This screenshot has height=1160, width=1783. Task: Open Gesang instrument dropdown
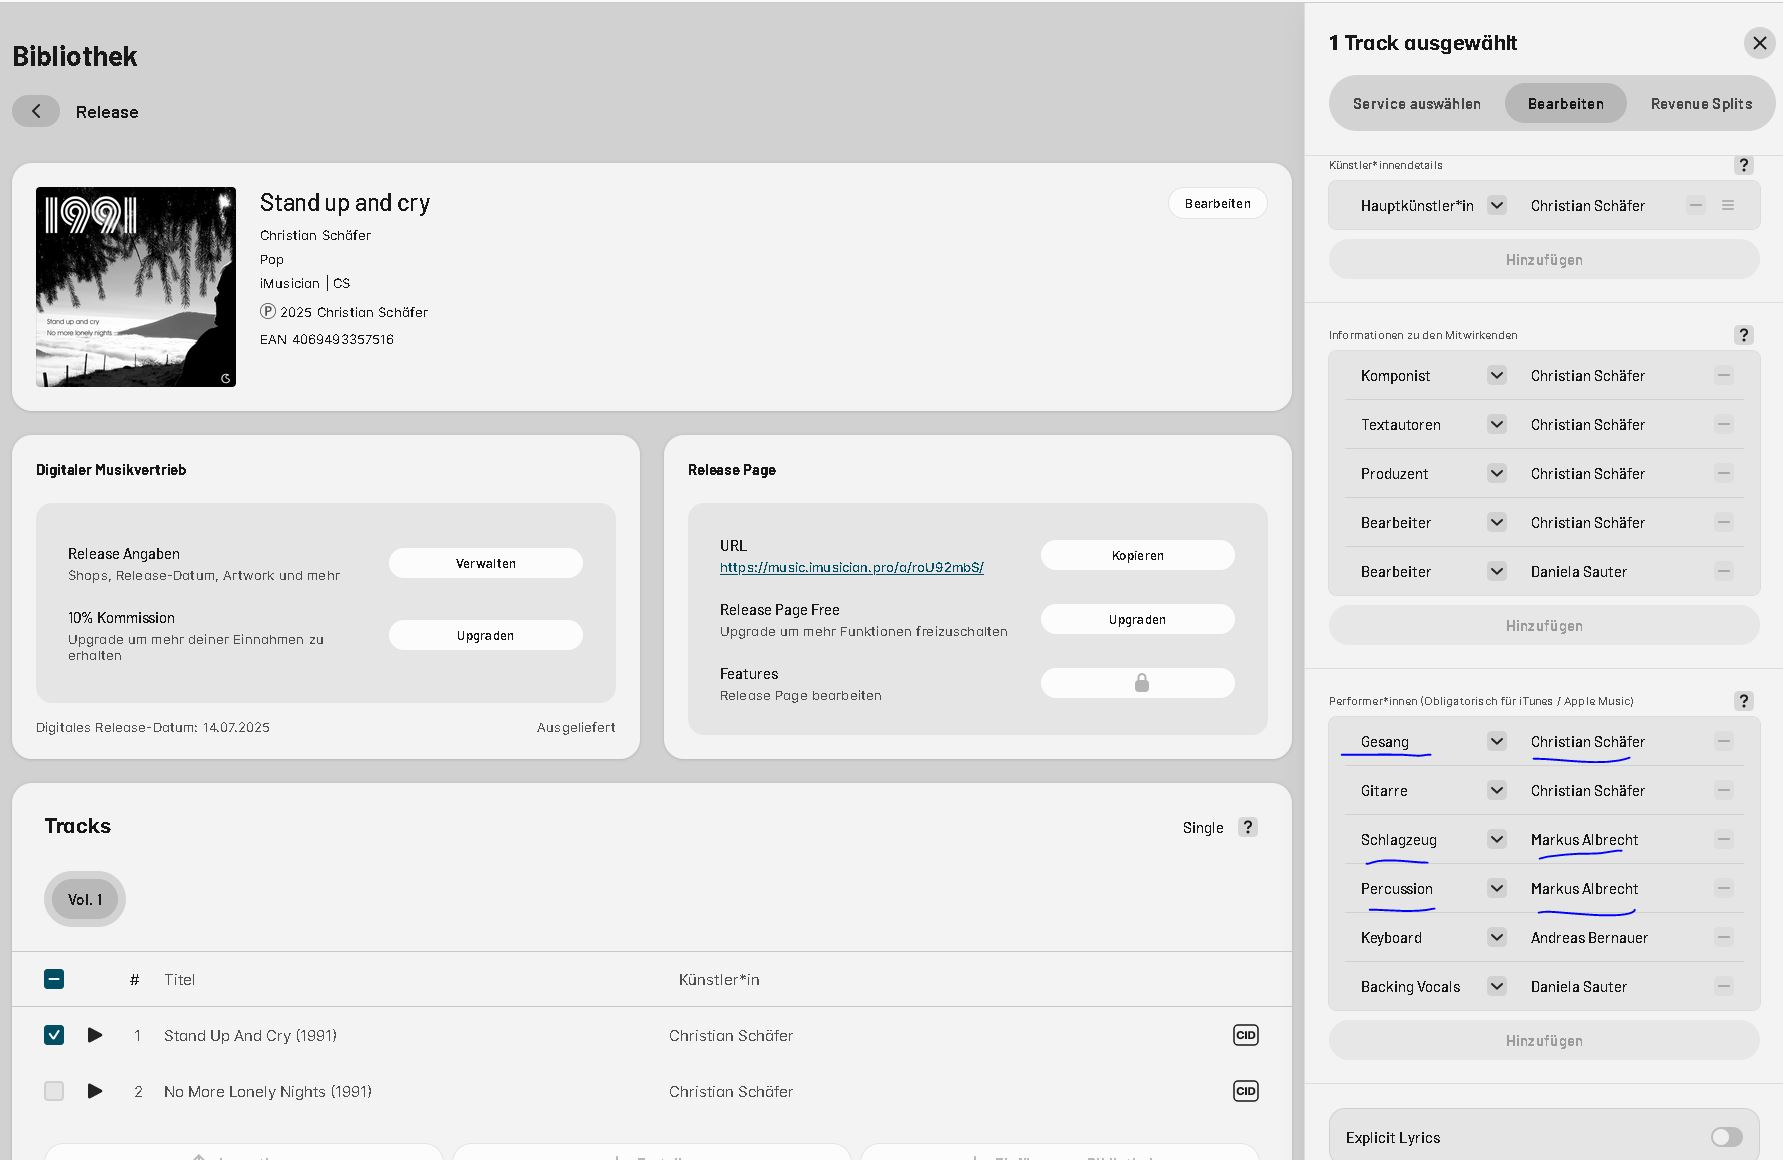click(1497, 742)
